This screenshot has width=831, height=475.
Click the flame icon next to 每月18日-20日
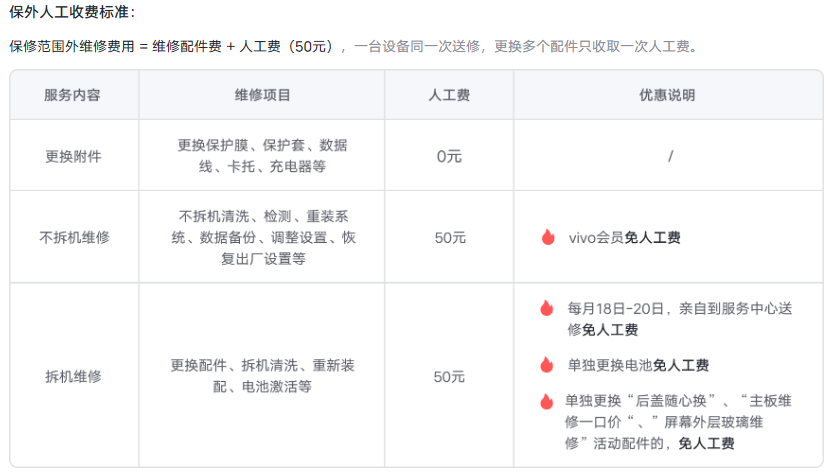[x=546, y=309]
